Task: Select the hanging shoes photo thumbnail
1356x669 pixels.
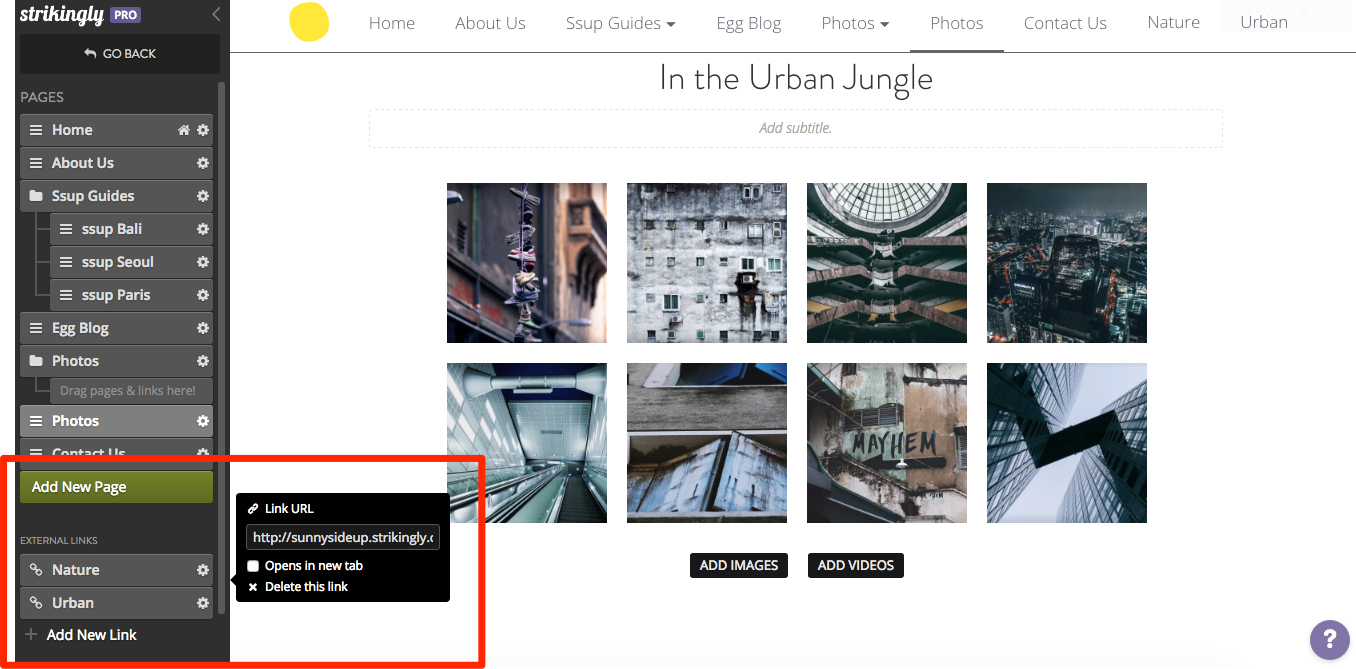Action: point(527,263)
